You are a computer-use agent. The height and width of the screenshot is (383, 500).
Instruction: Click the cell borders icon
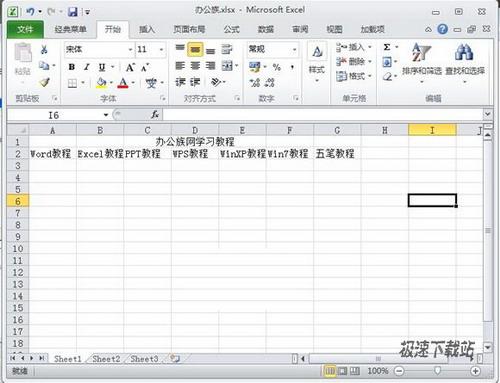[x=72, y=83]
